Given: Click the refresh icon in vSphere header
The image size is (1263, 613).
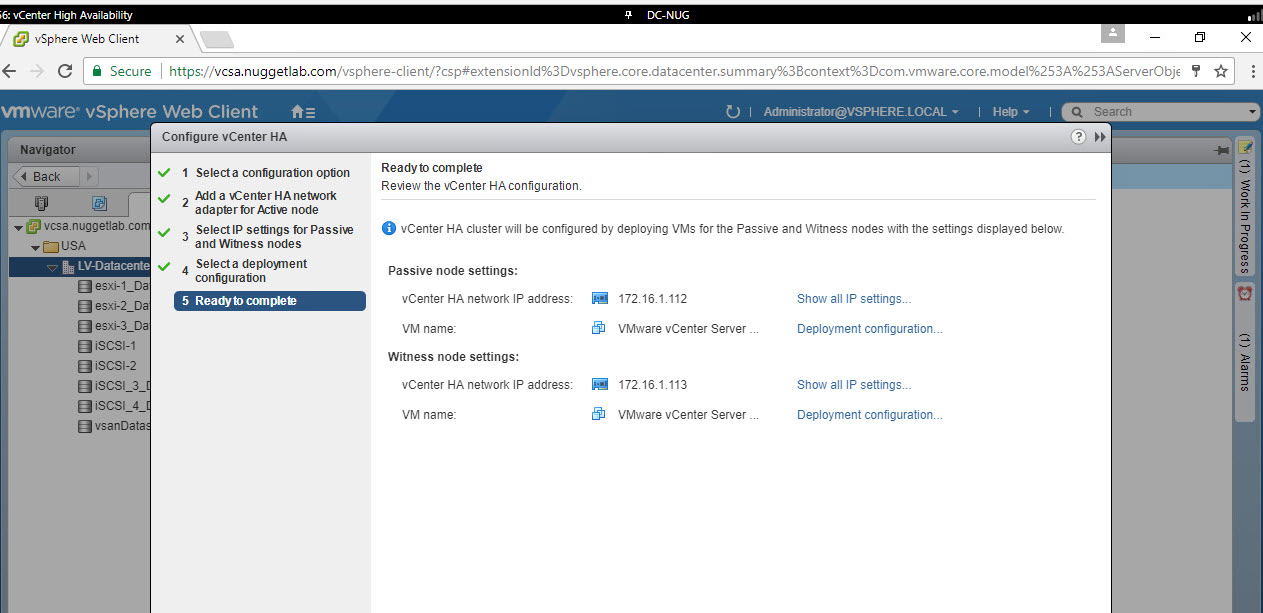Looking at the screenshot, I should pyautogui.click(x=733, y=112).
